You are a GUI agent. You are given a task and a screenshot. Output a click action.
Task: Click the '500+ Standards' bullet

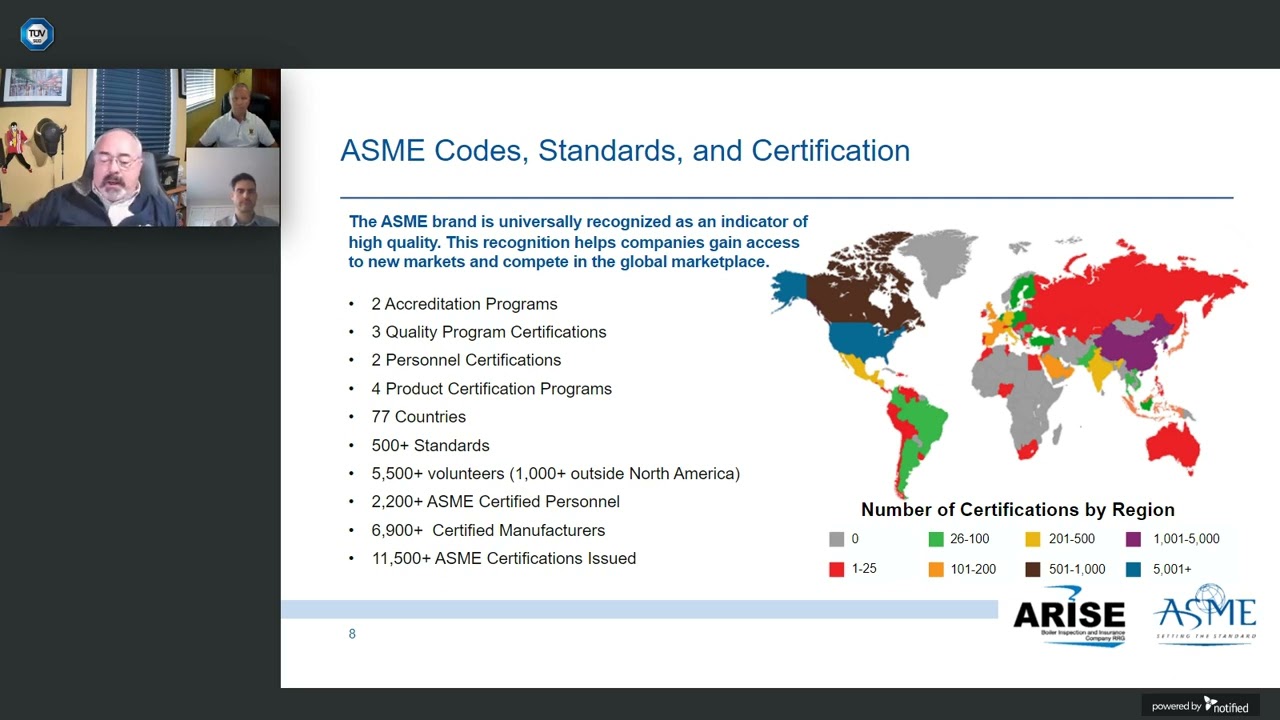pos(430,445)
